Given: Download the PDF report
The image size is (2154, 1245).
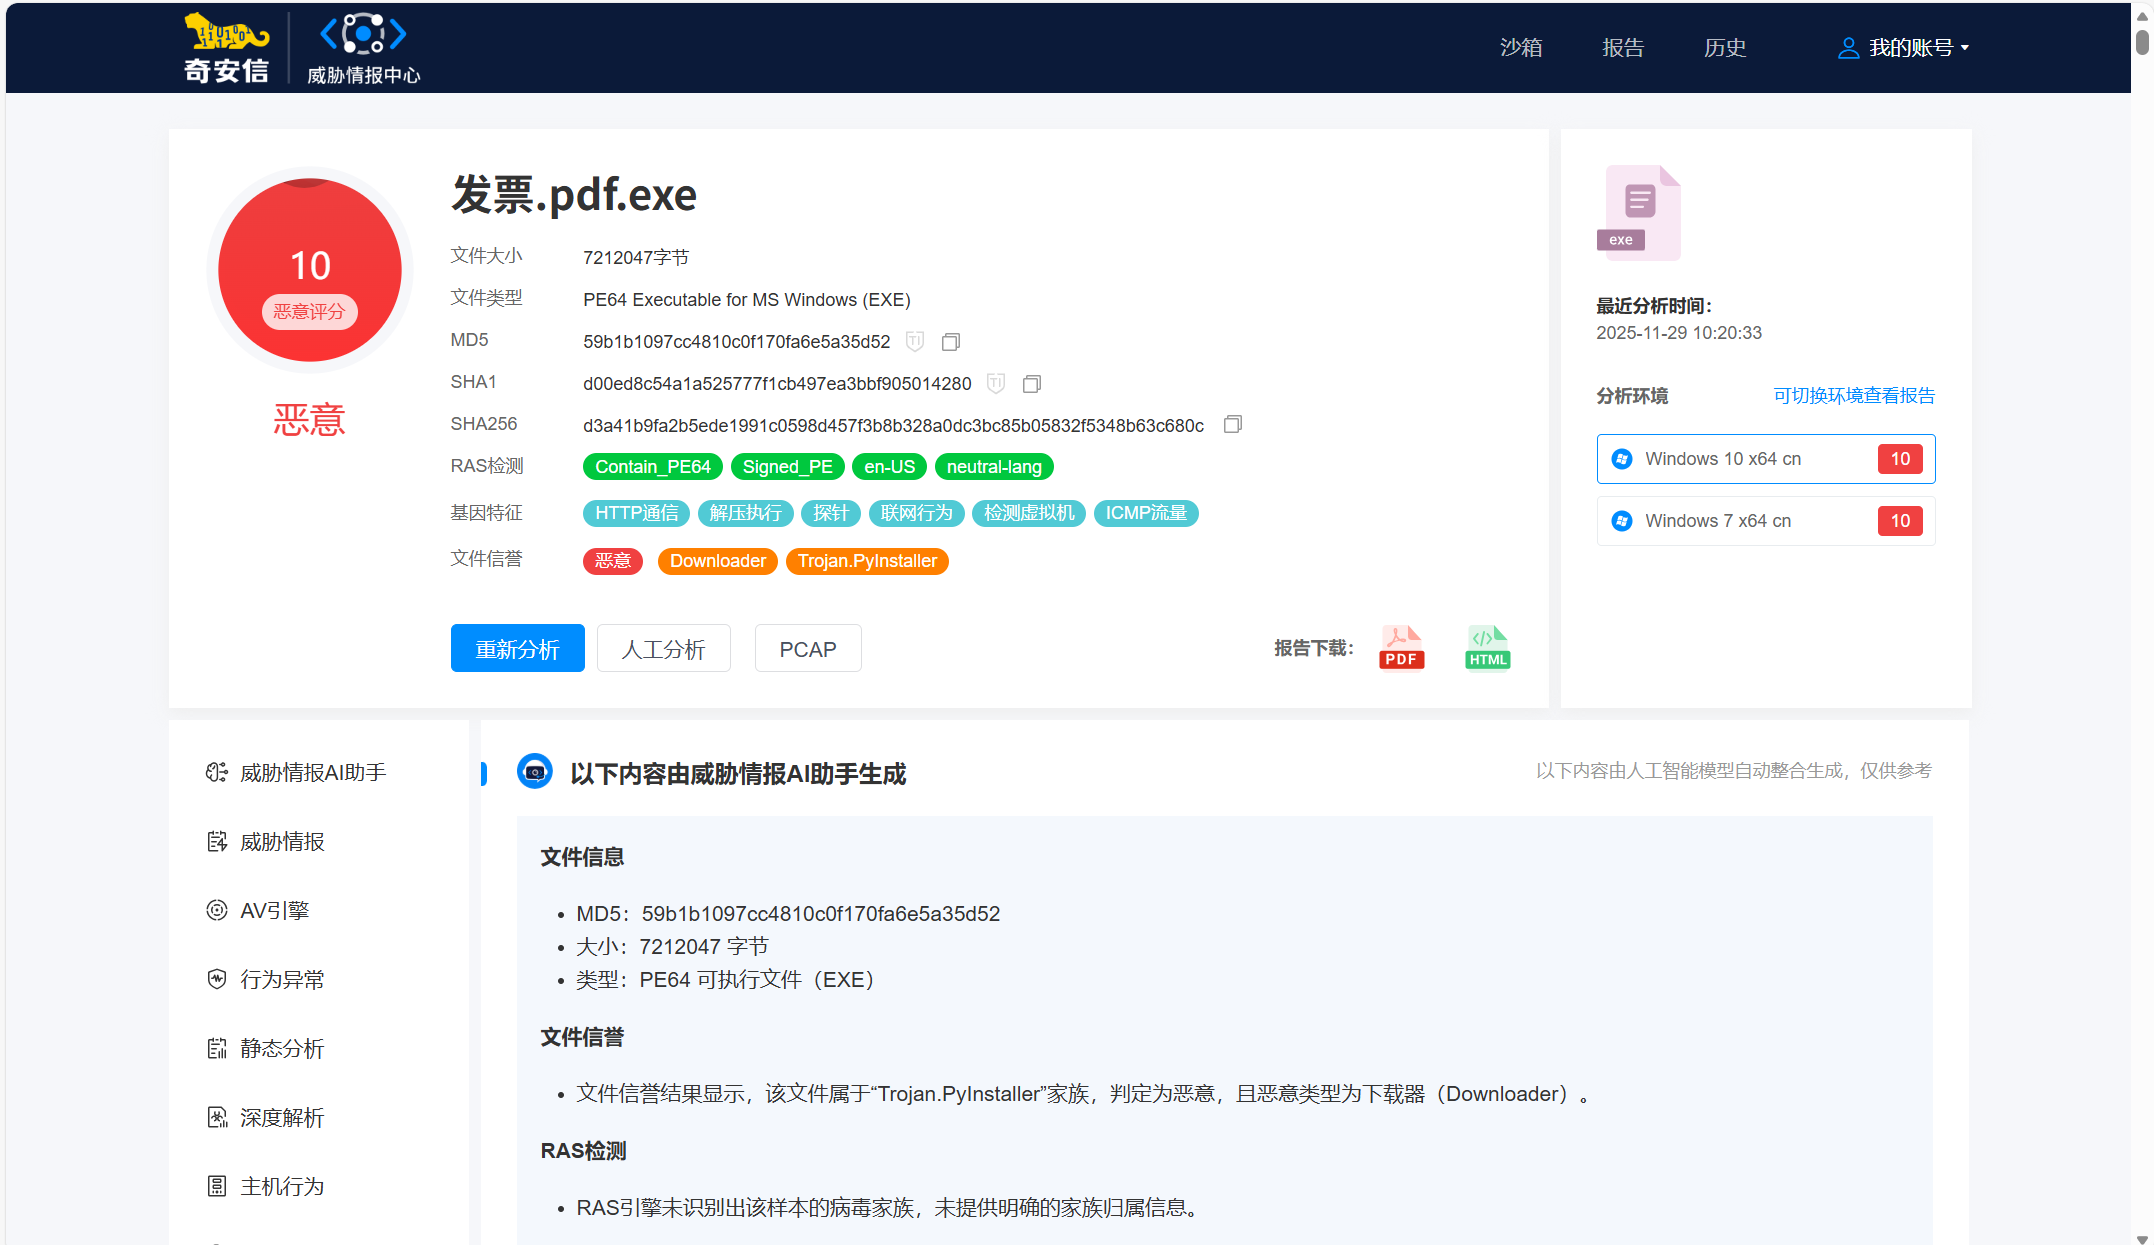Looking at the screenshot, I should point(1401,648).
